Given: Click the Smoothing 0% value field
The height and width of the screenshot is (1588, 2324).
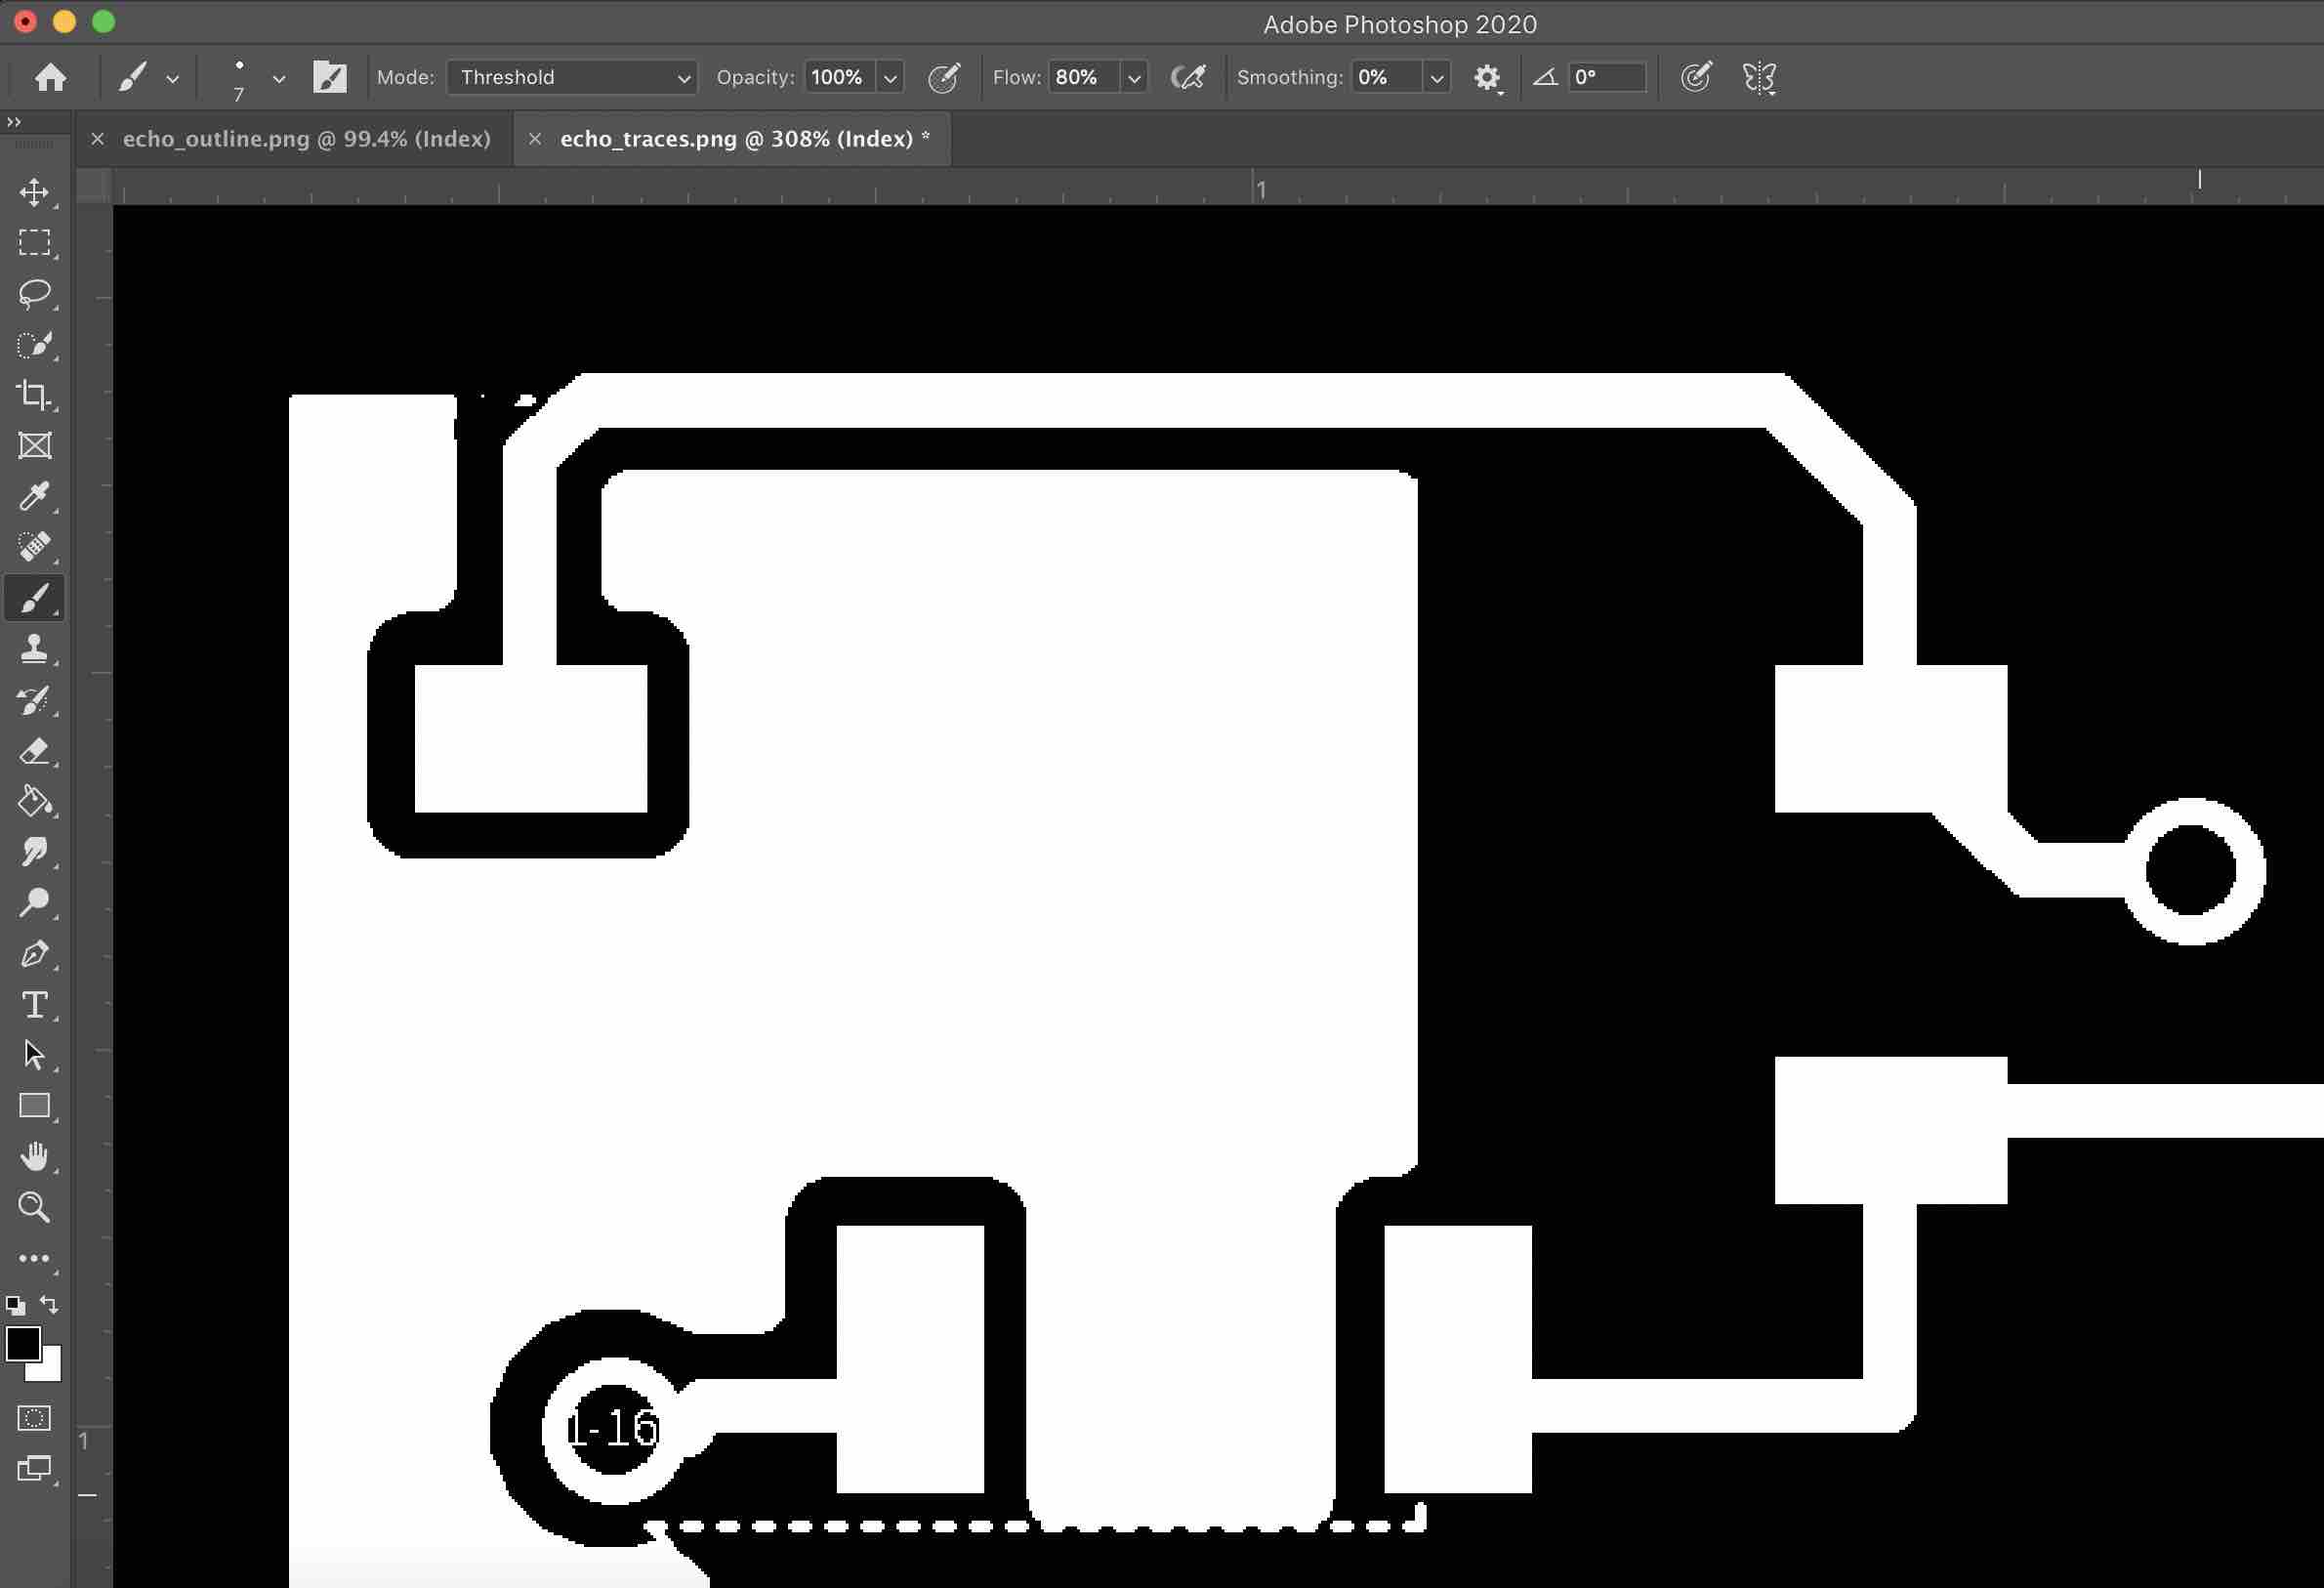Looking at the screenshot, I should coord(1387,78).
